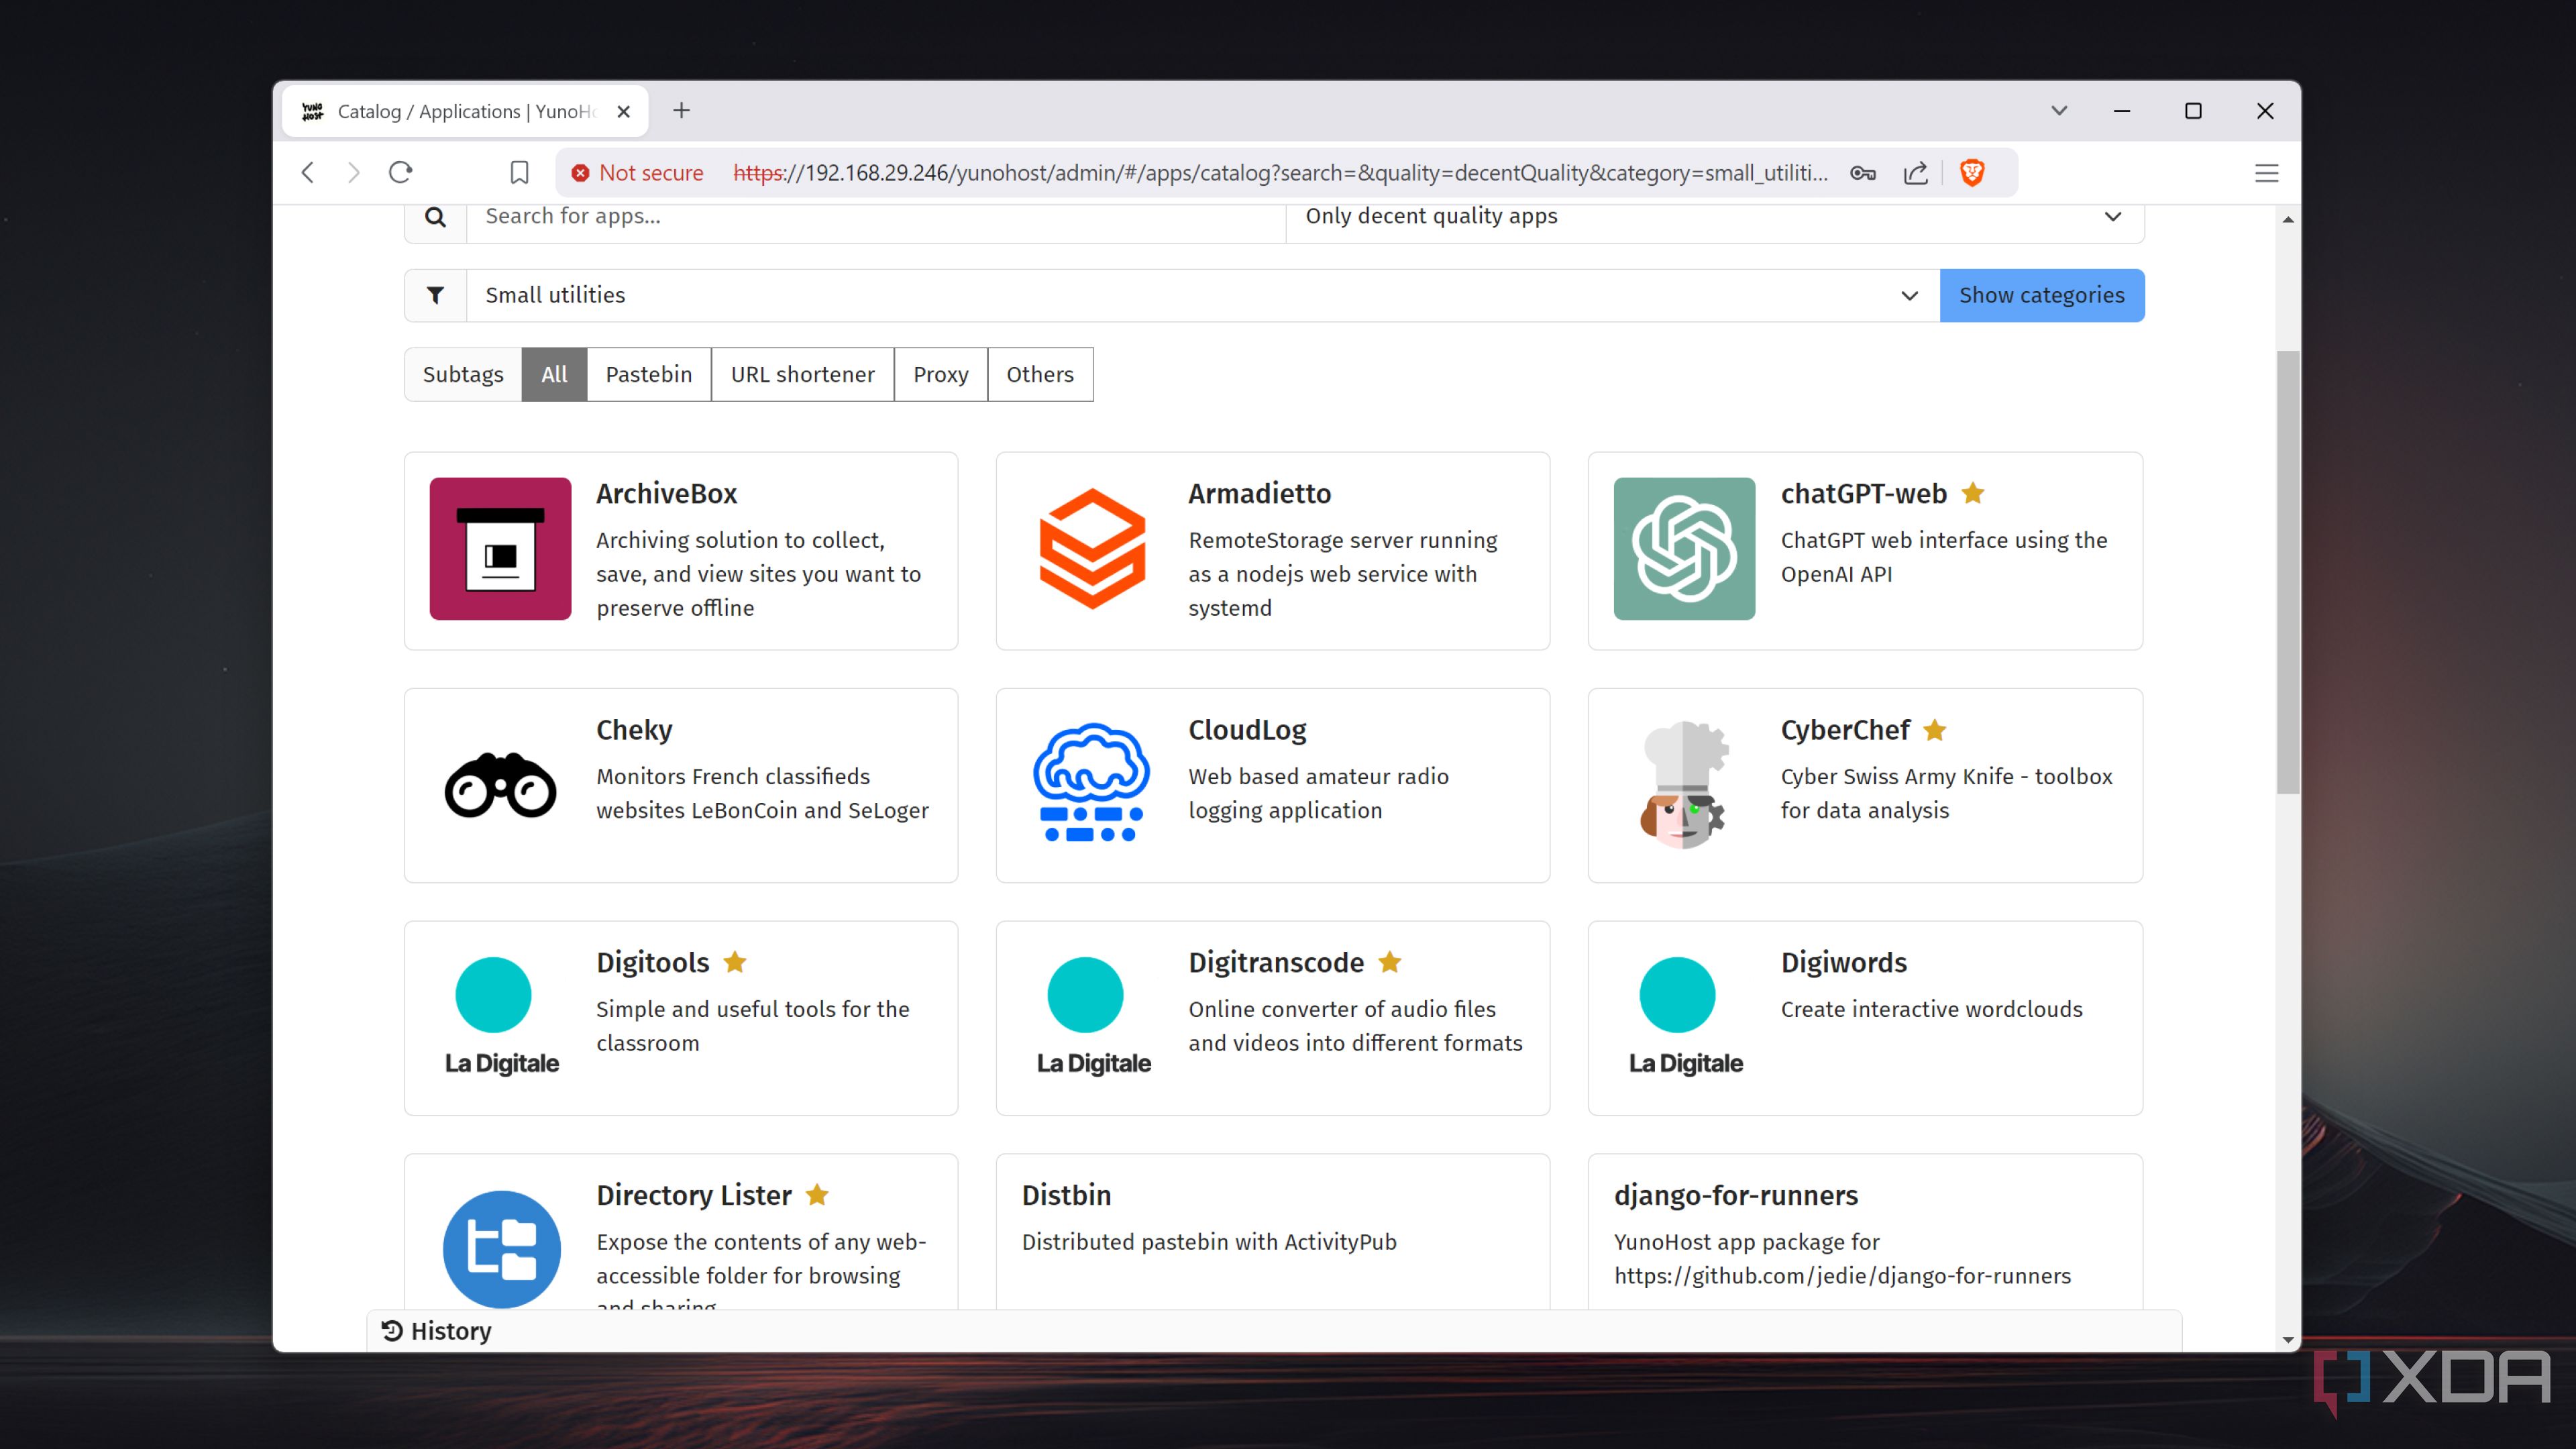Click the scrollbar down arrow
The height and width of the screenshot is (1449, 2576).
(x=2287, y=1339)
